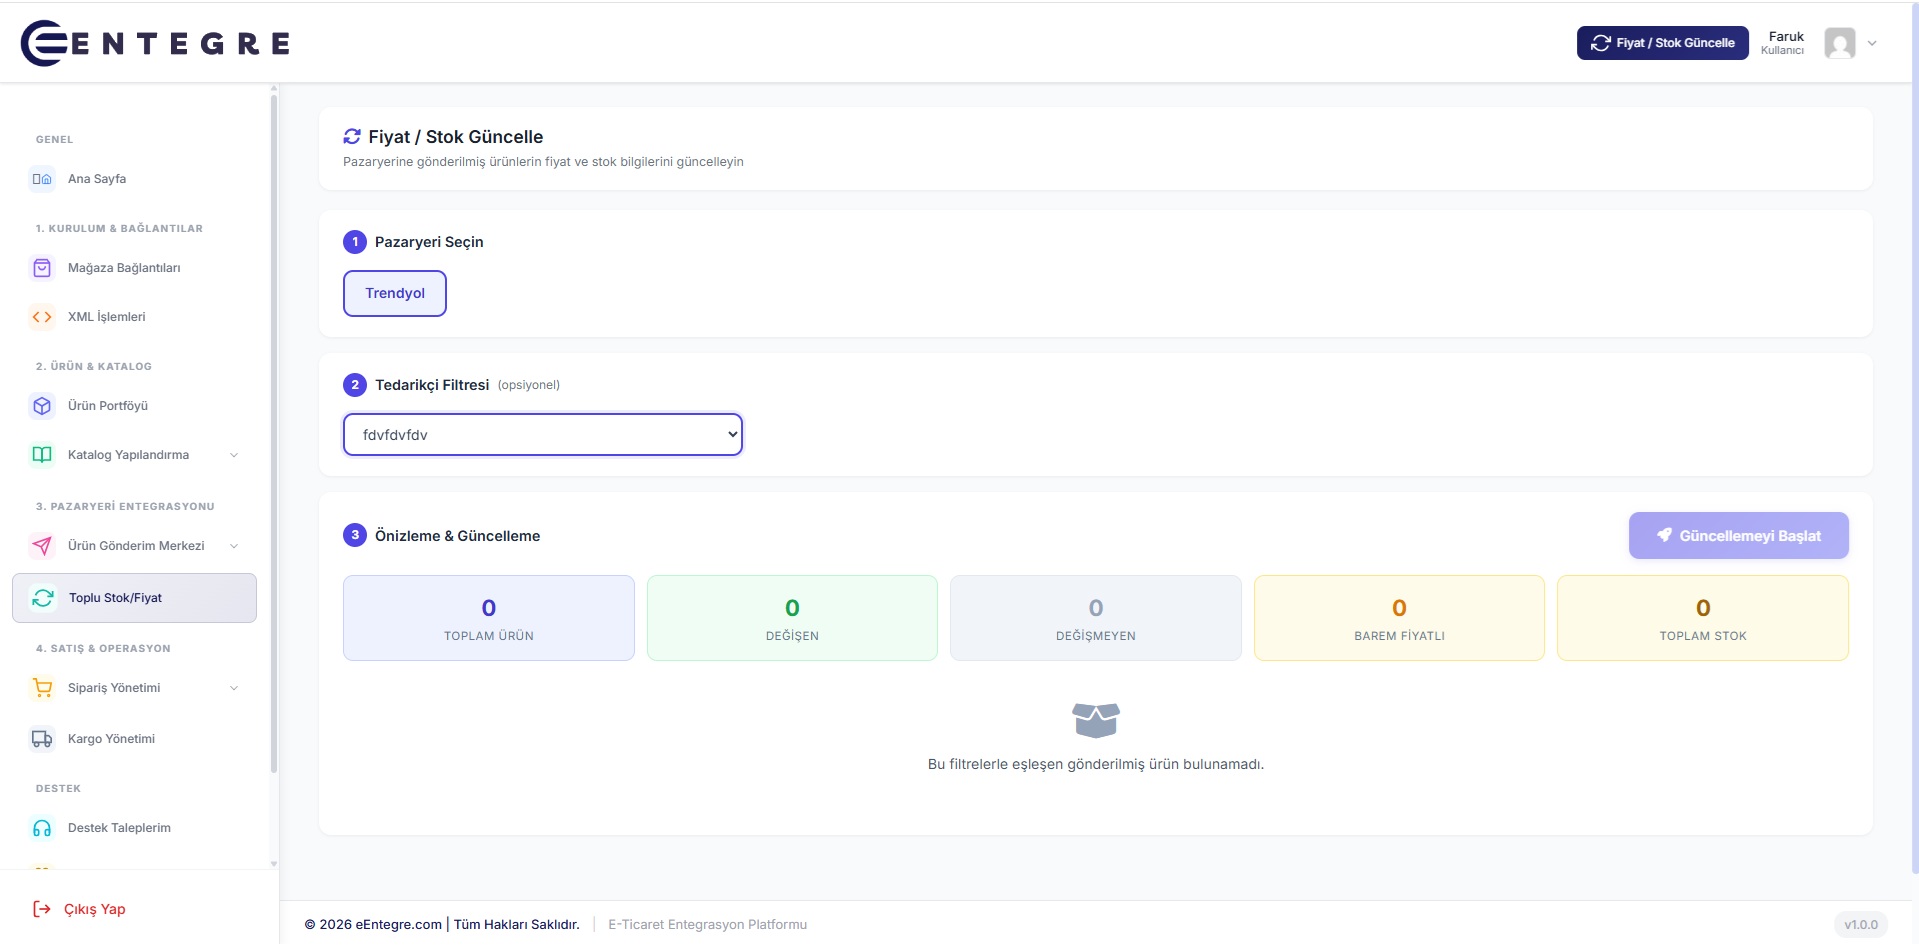Select the Trendyol marketplace button

coord(395,293)
